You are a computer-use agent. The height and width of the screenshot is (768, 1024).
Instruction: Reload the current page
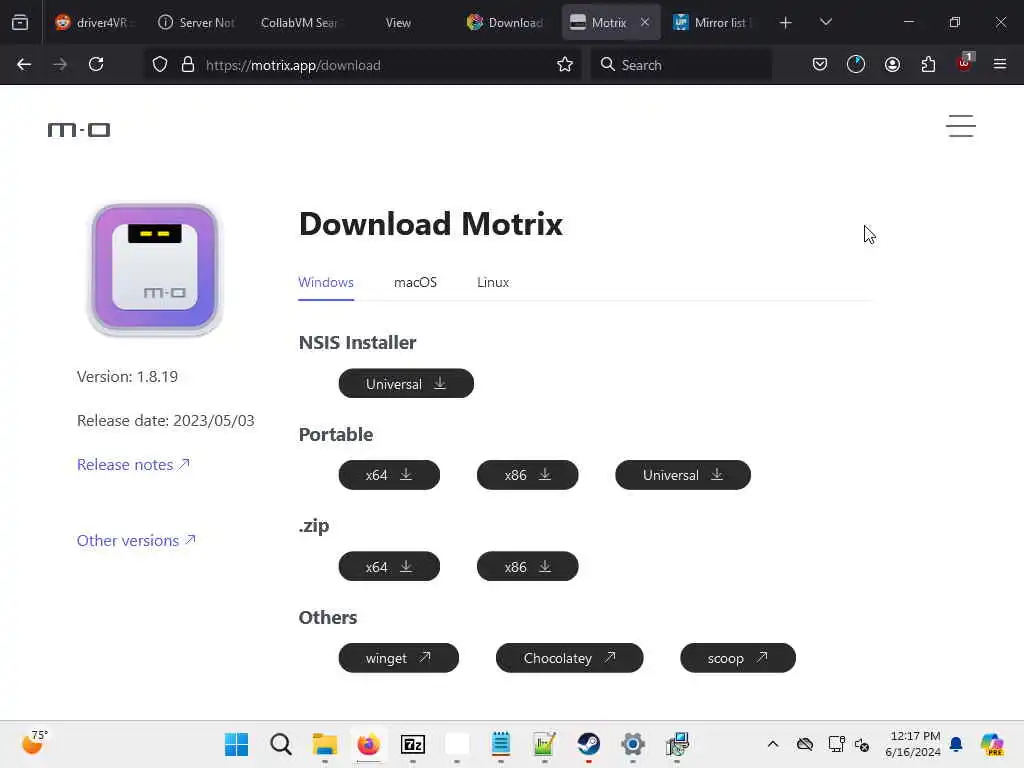point(96,65)
